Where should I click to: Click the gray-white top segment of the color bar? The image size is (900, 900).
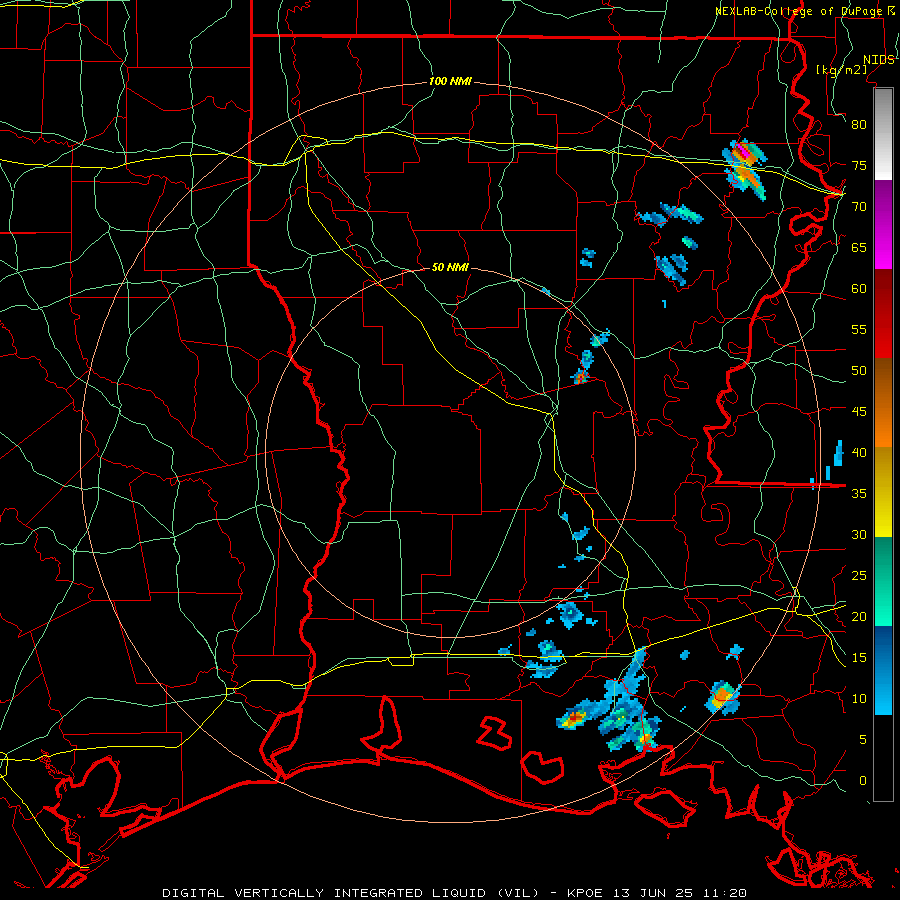click(883, 134)
